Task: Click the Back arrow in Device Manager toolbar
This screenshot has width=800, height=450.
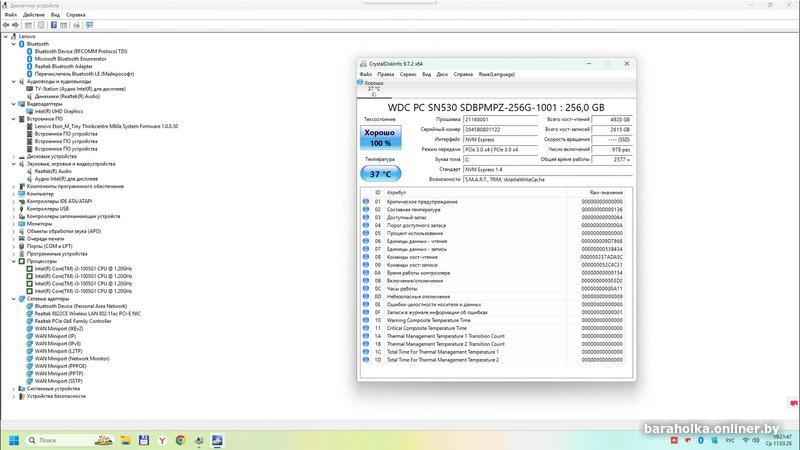Action: coord(6,25)
